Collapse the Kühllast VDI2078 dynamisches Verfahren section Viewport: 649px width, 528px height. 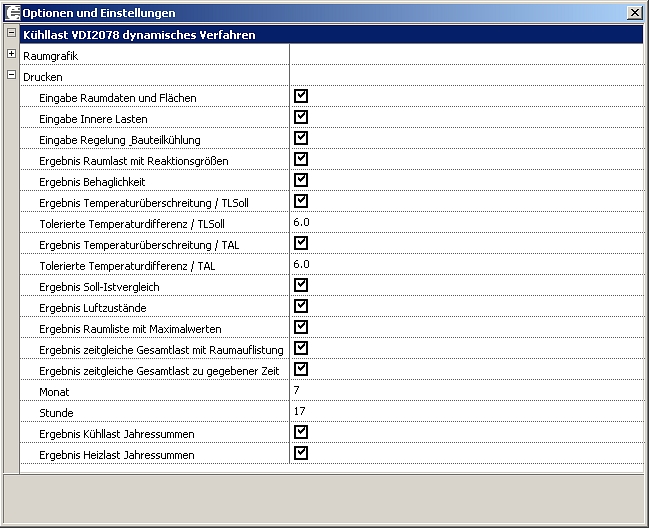coord(11,34)
